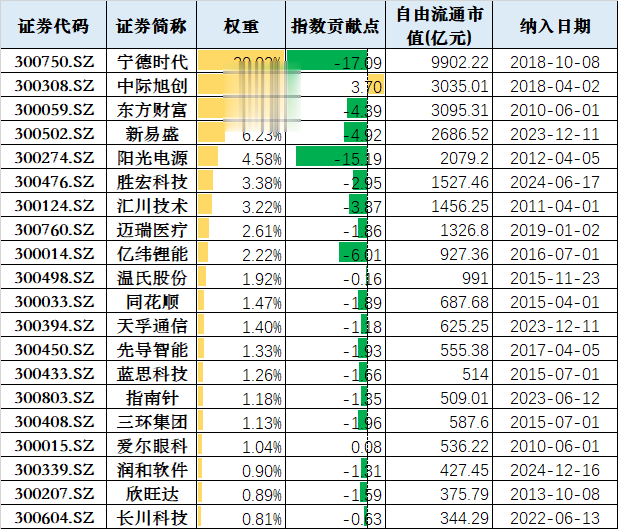The image size is (618, 529).
Task: Click the 新易盛 name cell
Action: [x=152, y=134]
